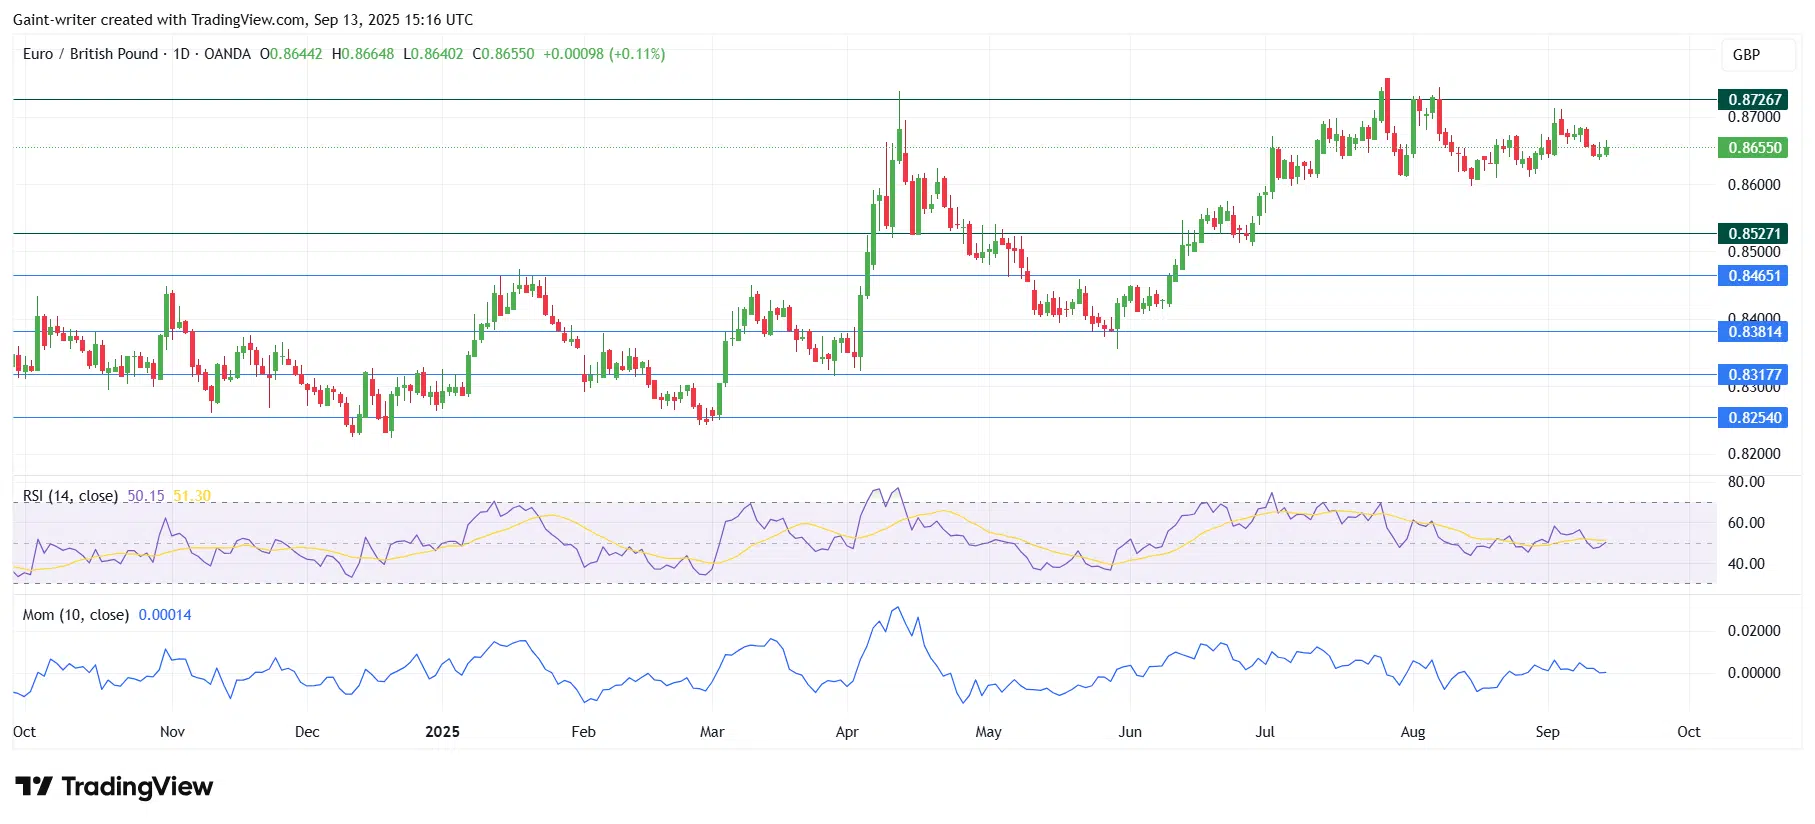Viewport: 1815px width, 824px height.
Task: Click the RSI (14, close) indicator legend
Action: click(x=70, y=496)
